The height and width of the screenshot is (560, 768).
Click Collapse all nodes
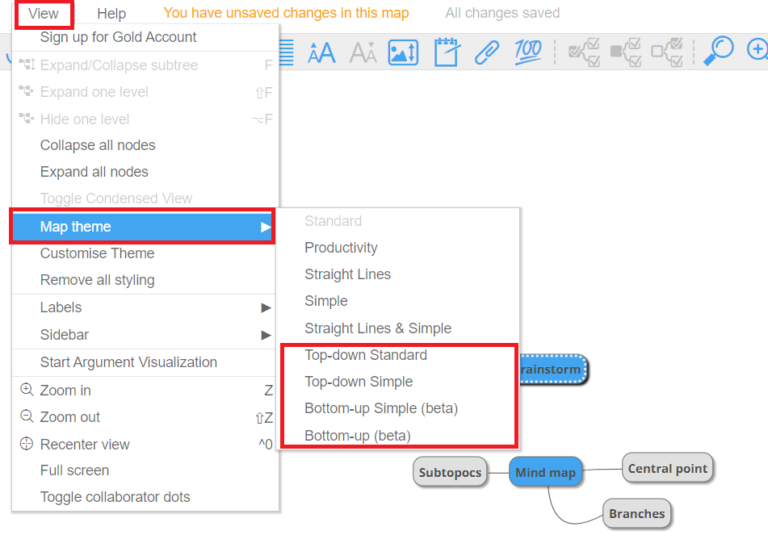point(98,145)
